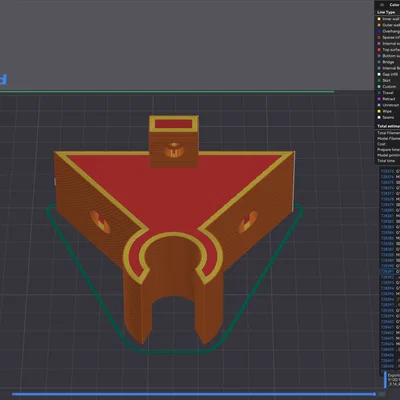Toggle Bottom surface in the legend
This screenshot has height=400, width=400.
[x=388, y=56]
